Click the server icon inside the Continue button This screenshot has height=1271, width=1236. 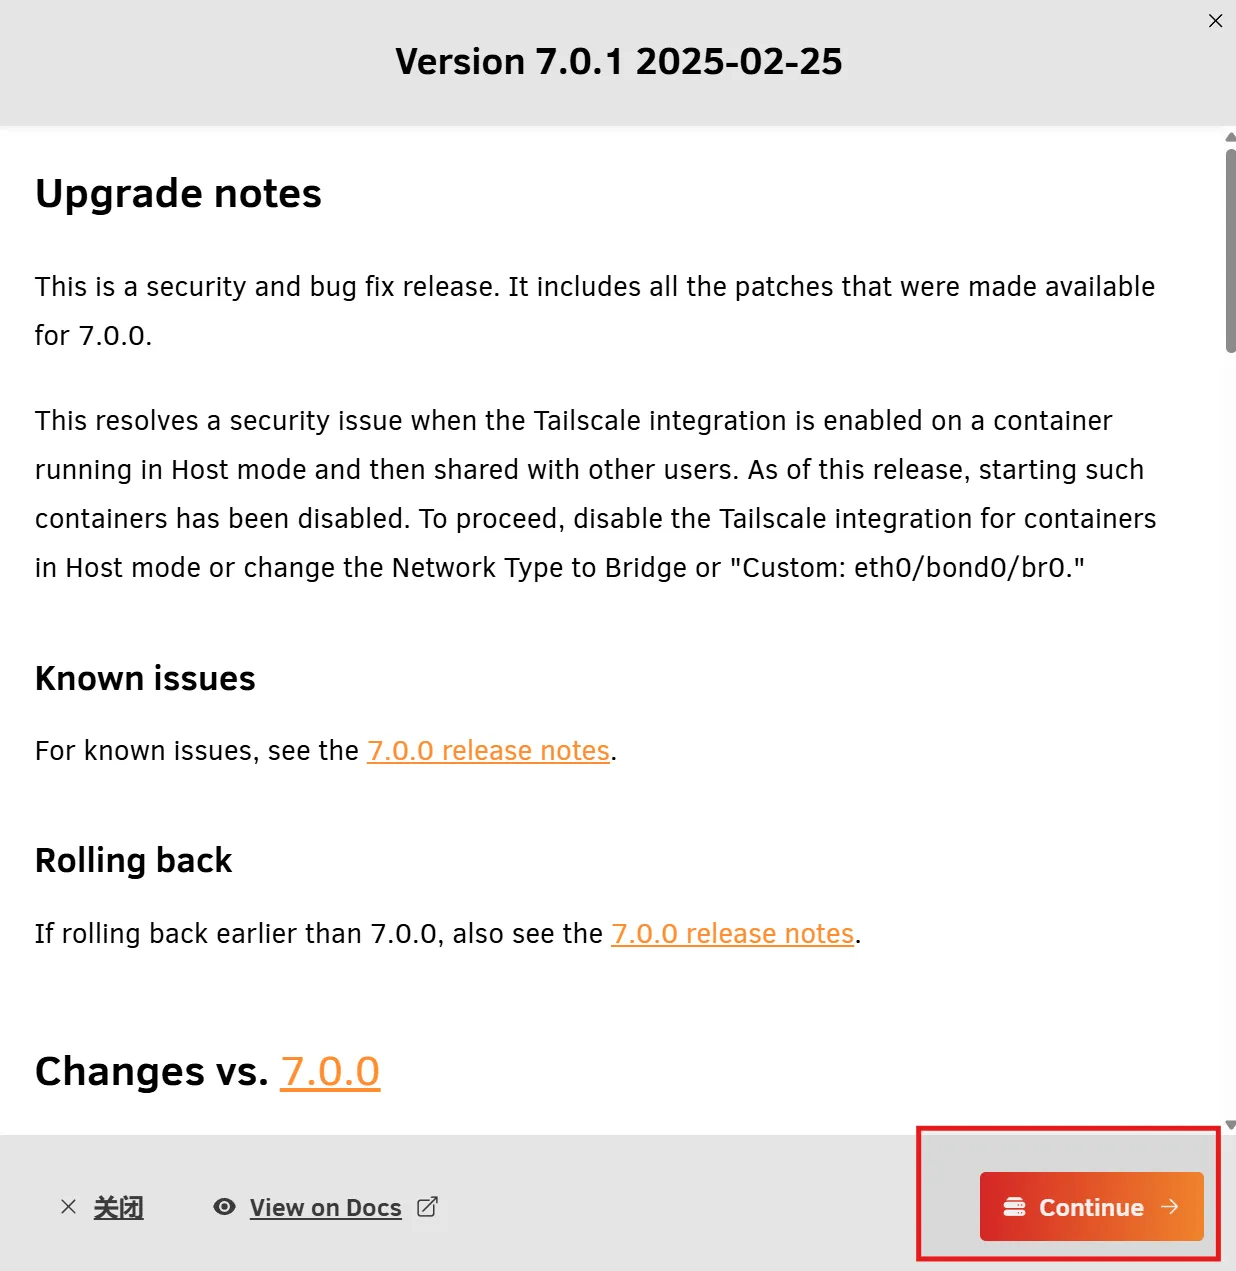(1014, 1207)
